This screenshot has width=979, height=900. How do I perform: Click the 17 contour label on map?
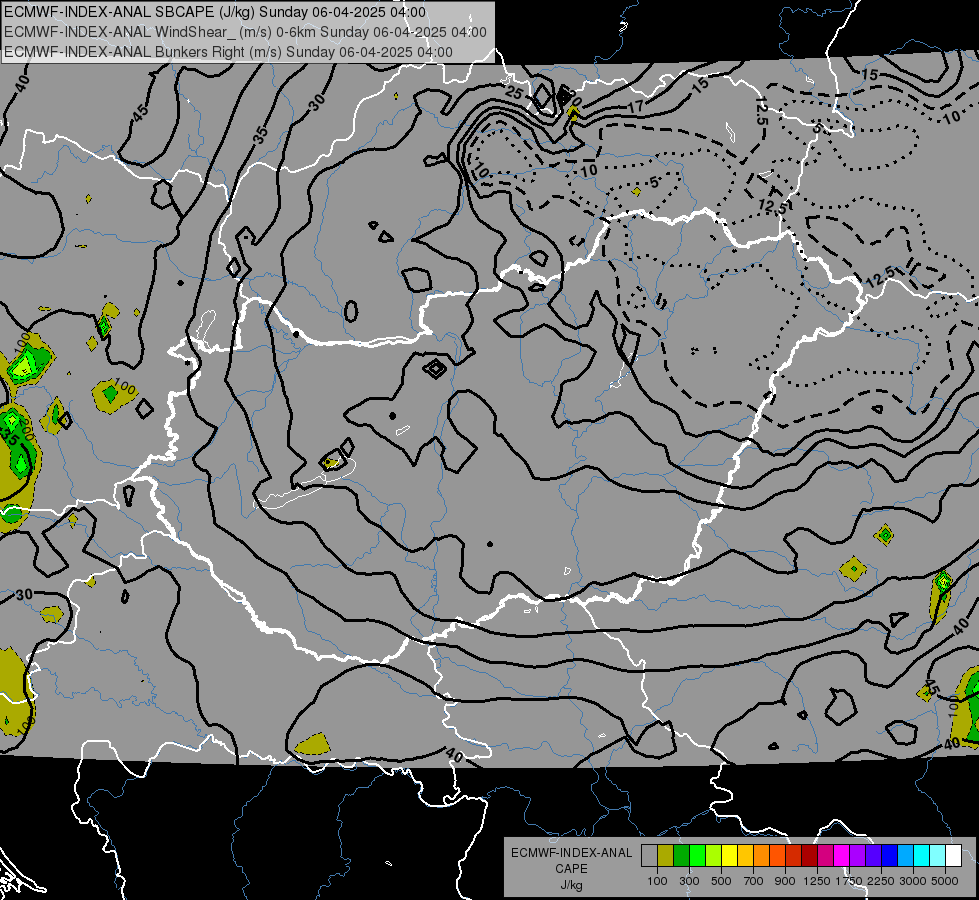635,107
